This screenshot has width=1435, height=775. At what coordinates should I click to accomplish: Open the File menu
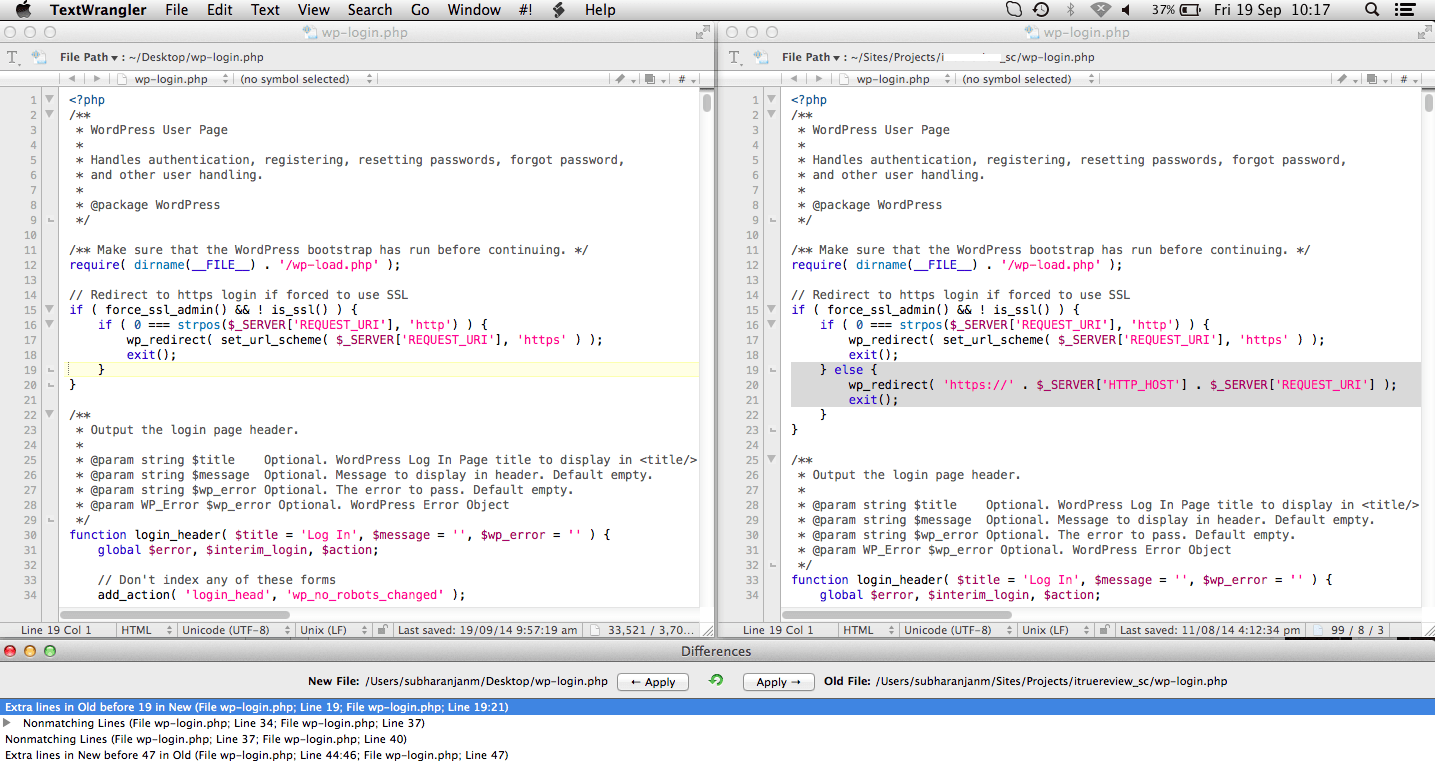coord(176,10)
